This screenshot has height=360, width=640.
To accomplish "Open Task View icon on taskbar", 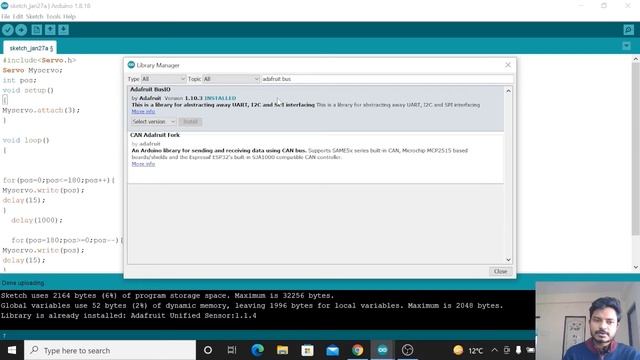I will 232,350.
